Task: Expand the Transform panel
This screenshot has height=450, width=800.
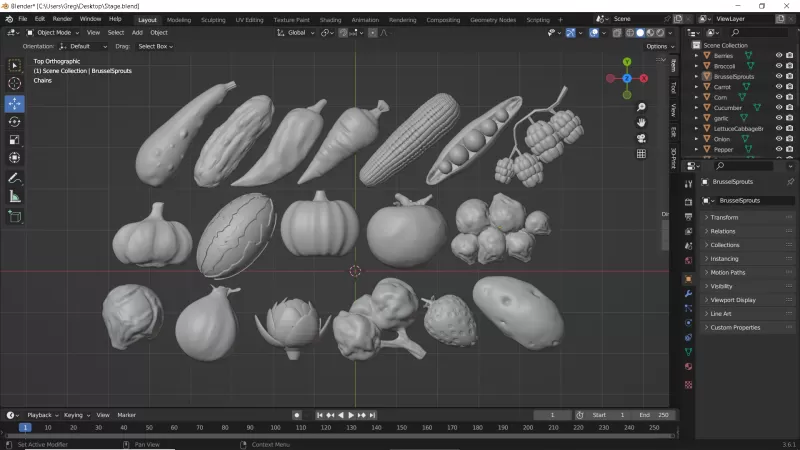Action: point(724,217)
